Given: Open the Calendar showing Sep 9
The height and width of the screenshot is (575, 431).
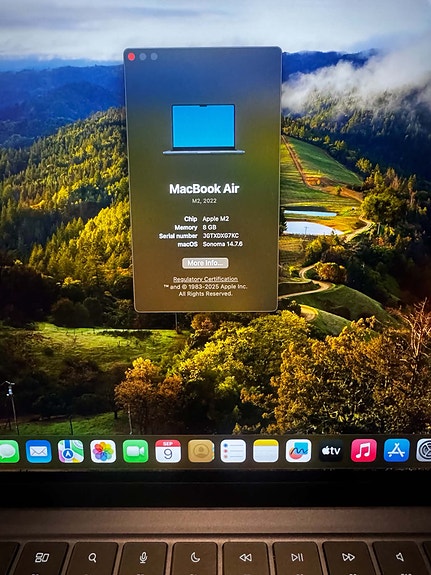Looking at the screenshot, I should click(168, 451).
